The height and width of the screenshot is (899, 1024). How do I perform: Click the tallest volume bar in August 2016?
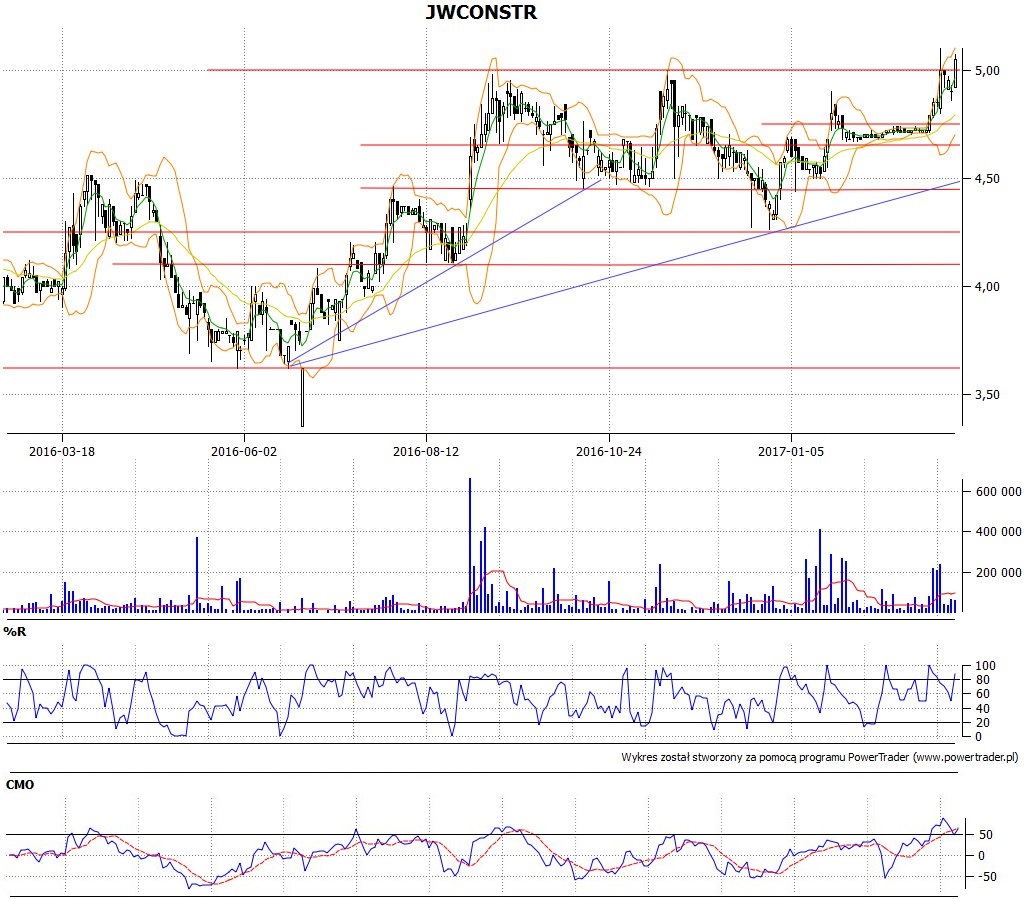click(470, 545)
